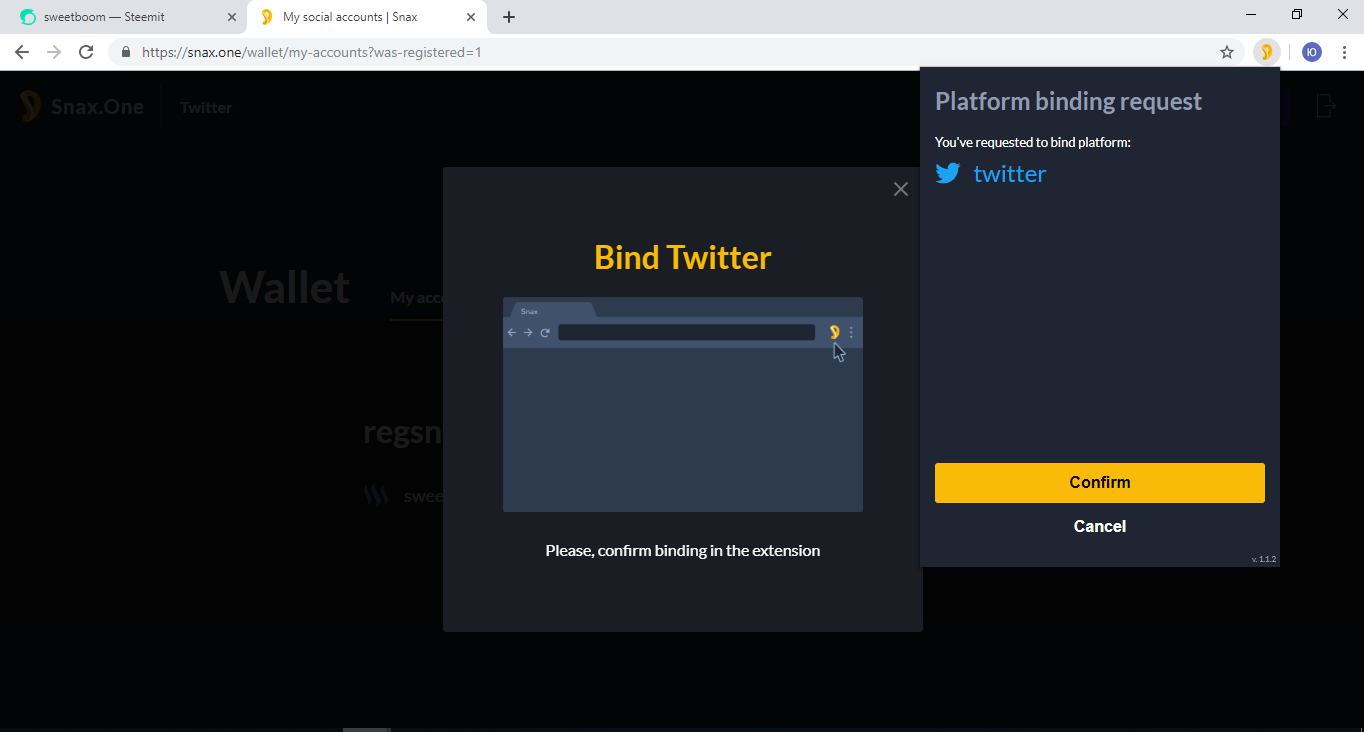
Task: Click the extension version number v. 1.1.2
Action: click(x=1264, y=559)
